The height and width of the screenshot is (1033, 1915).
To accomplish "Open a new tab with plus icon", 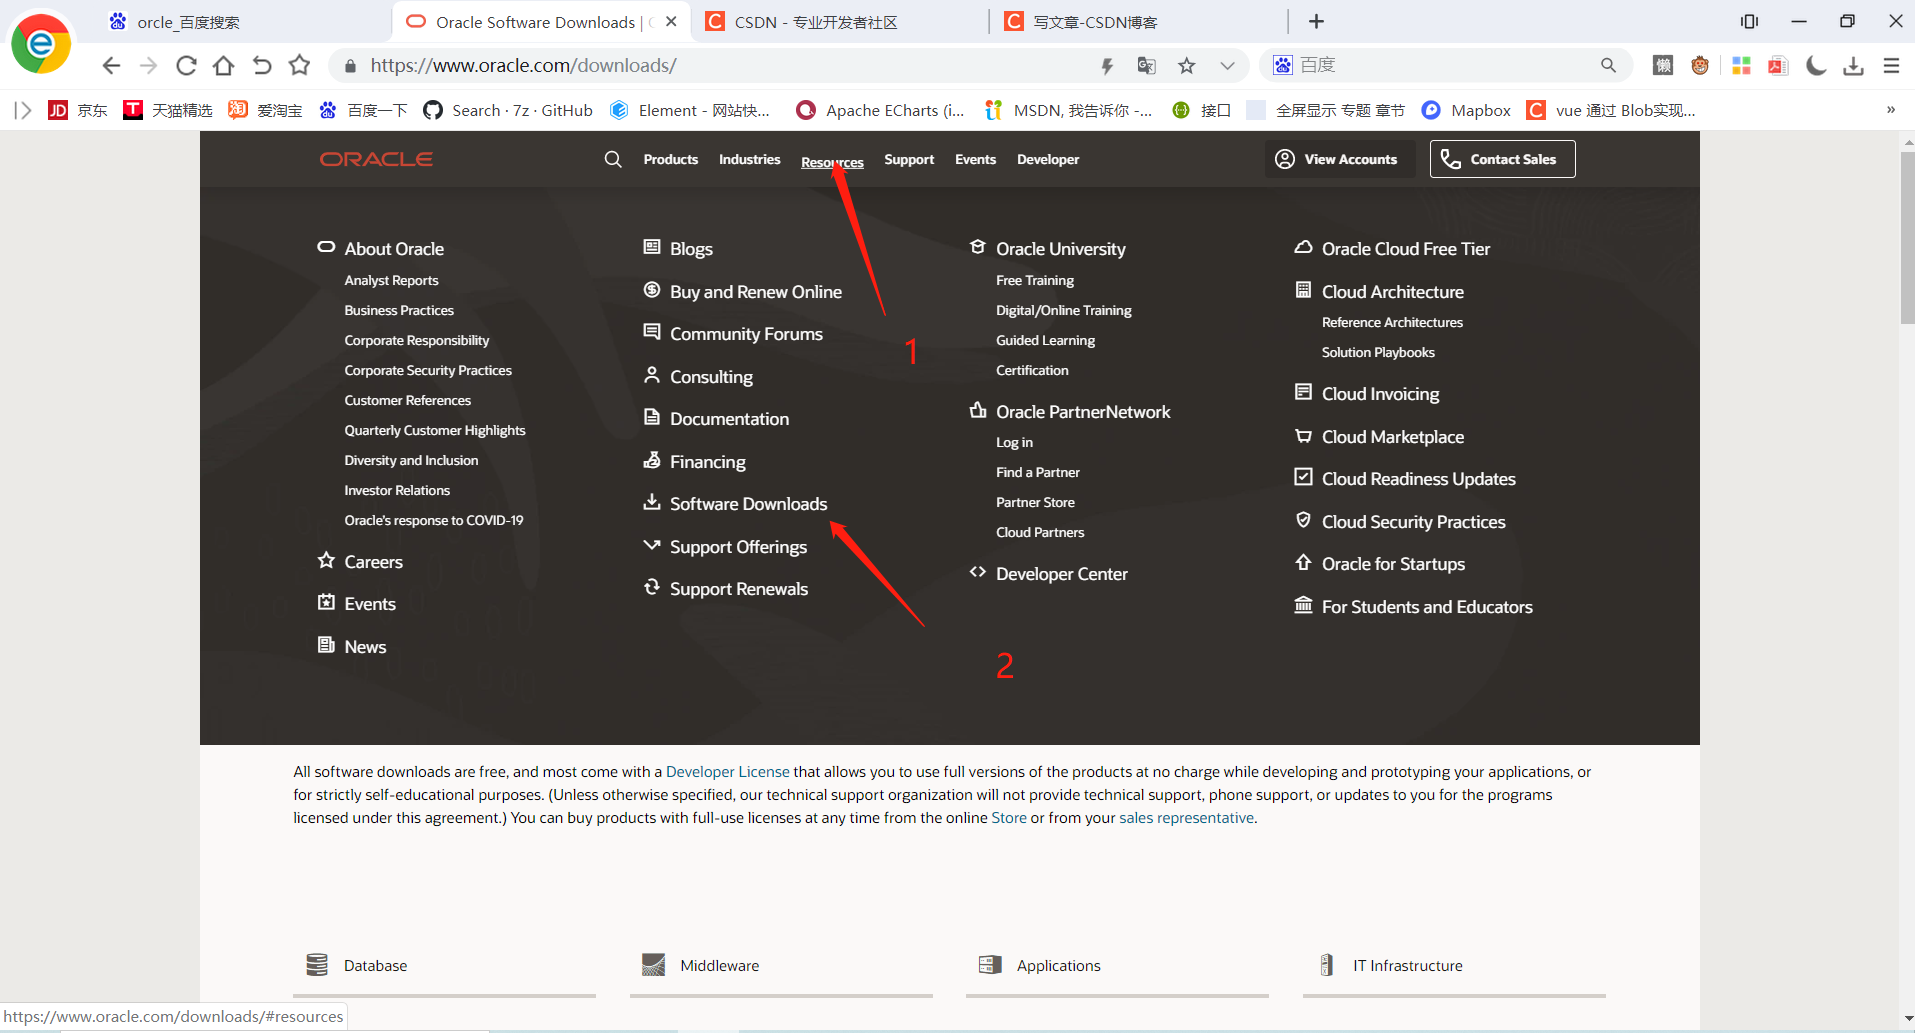I will (x=1316, y=21).
